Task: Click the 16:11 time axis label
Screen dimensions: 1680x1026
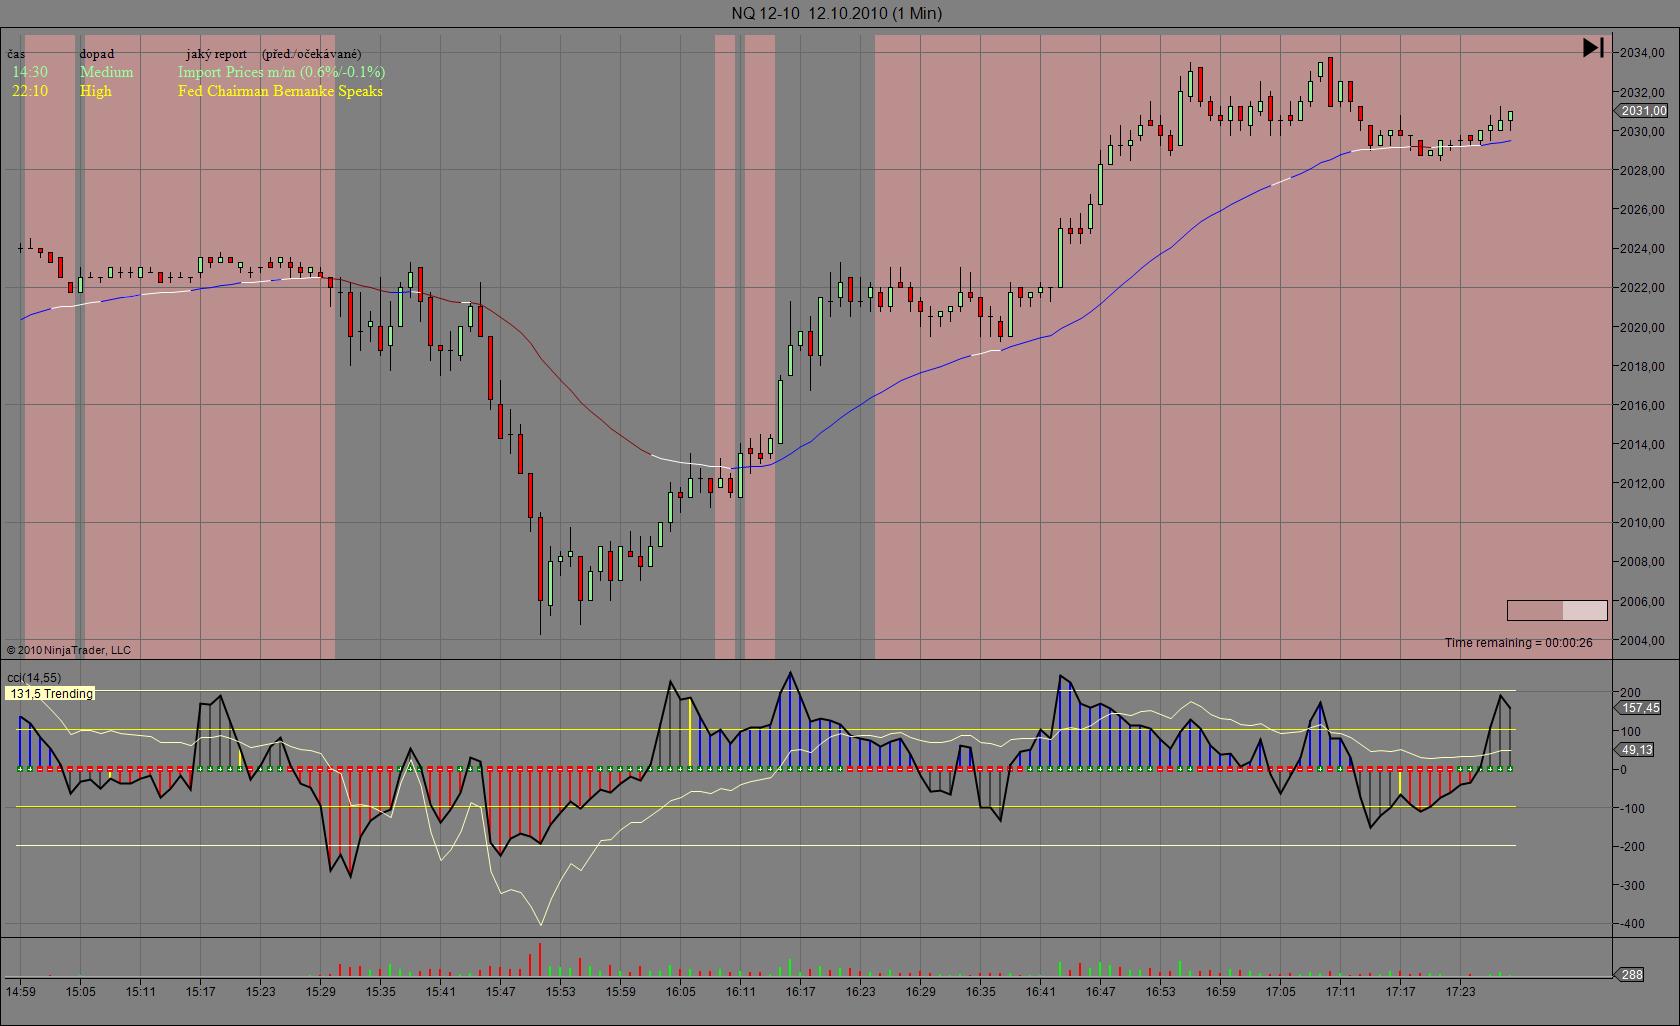Action: pos(741,992)
